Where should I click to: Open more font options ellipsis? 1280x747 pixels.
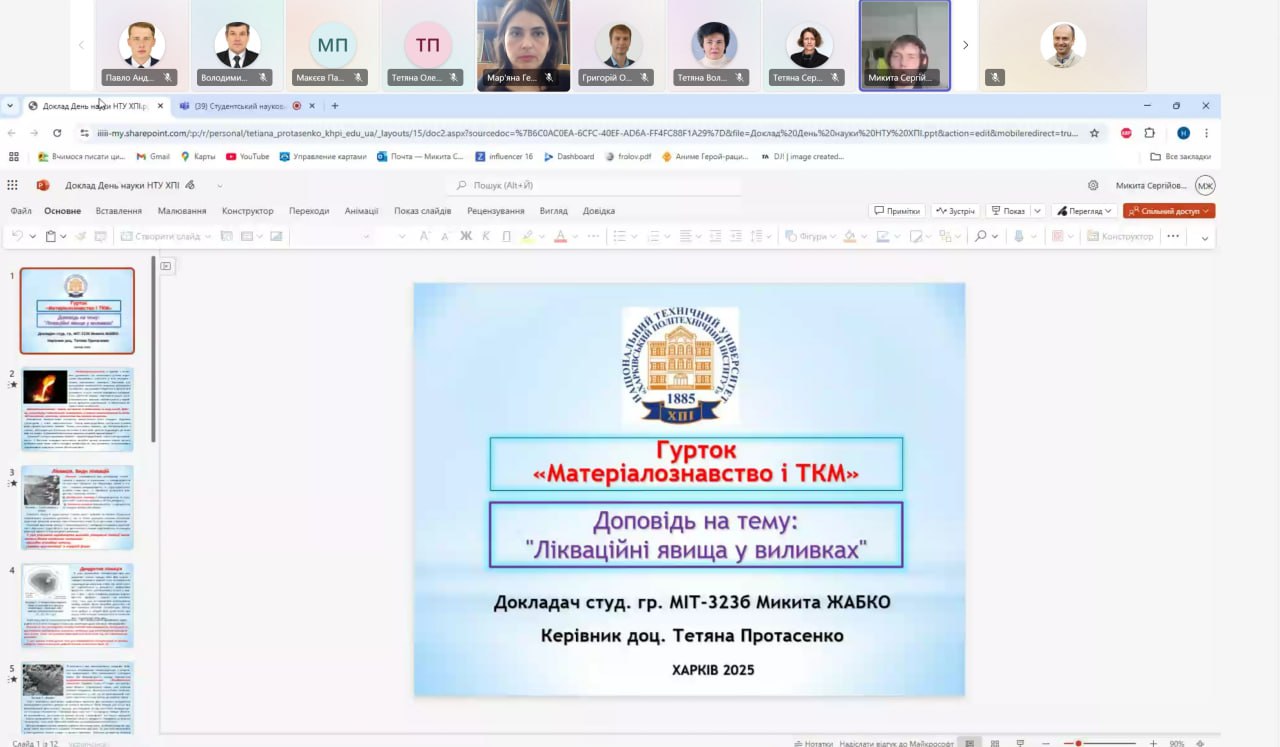coord(593,236)
